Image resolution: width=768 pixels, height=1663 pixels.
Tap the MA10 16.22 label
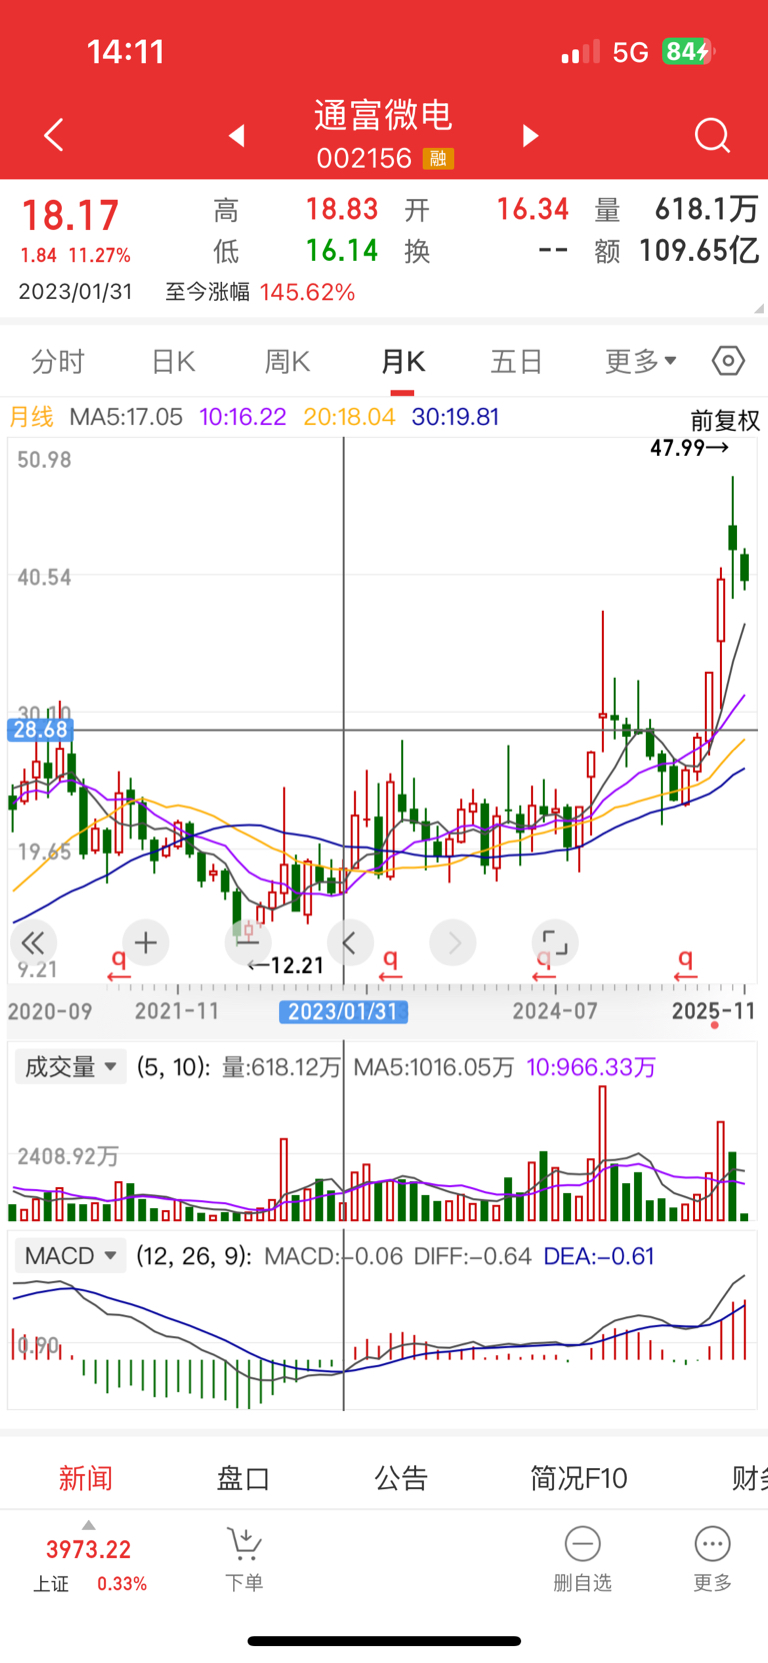(x=243, y=417)
